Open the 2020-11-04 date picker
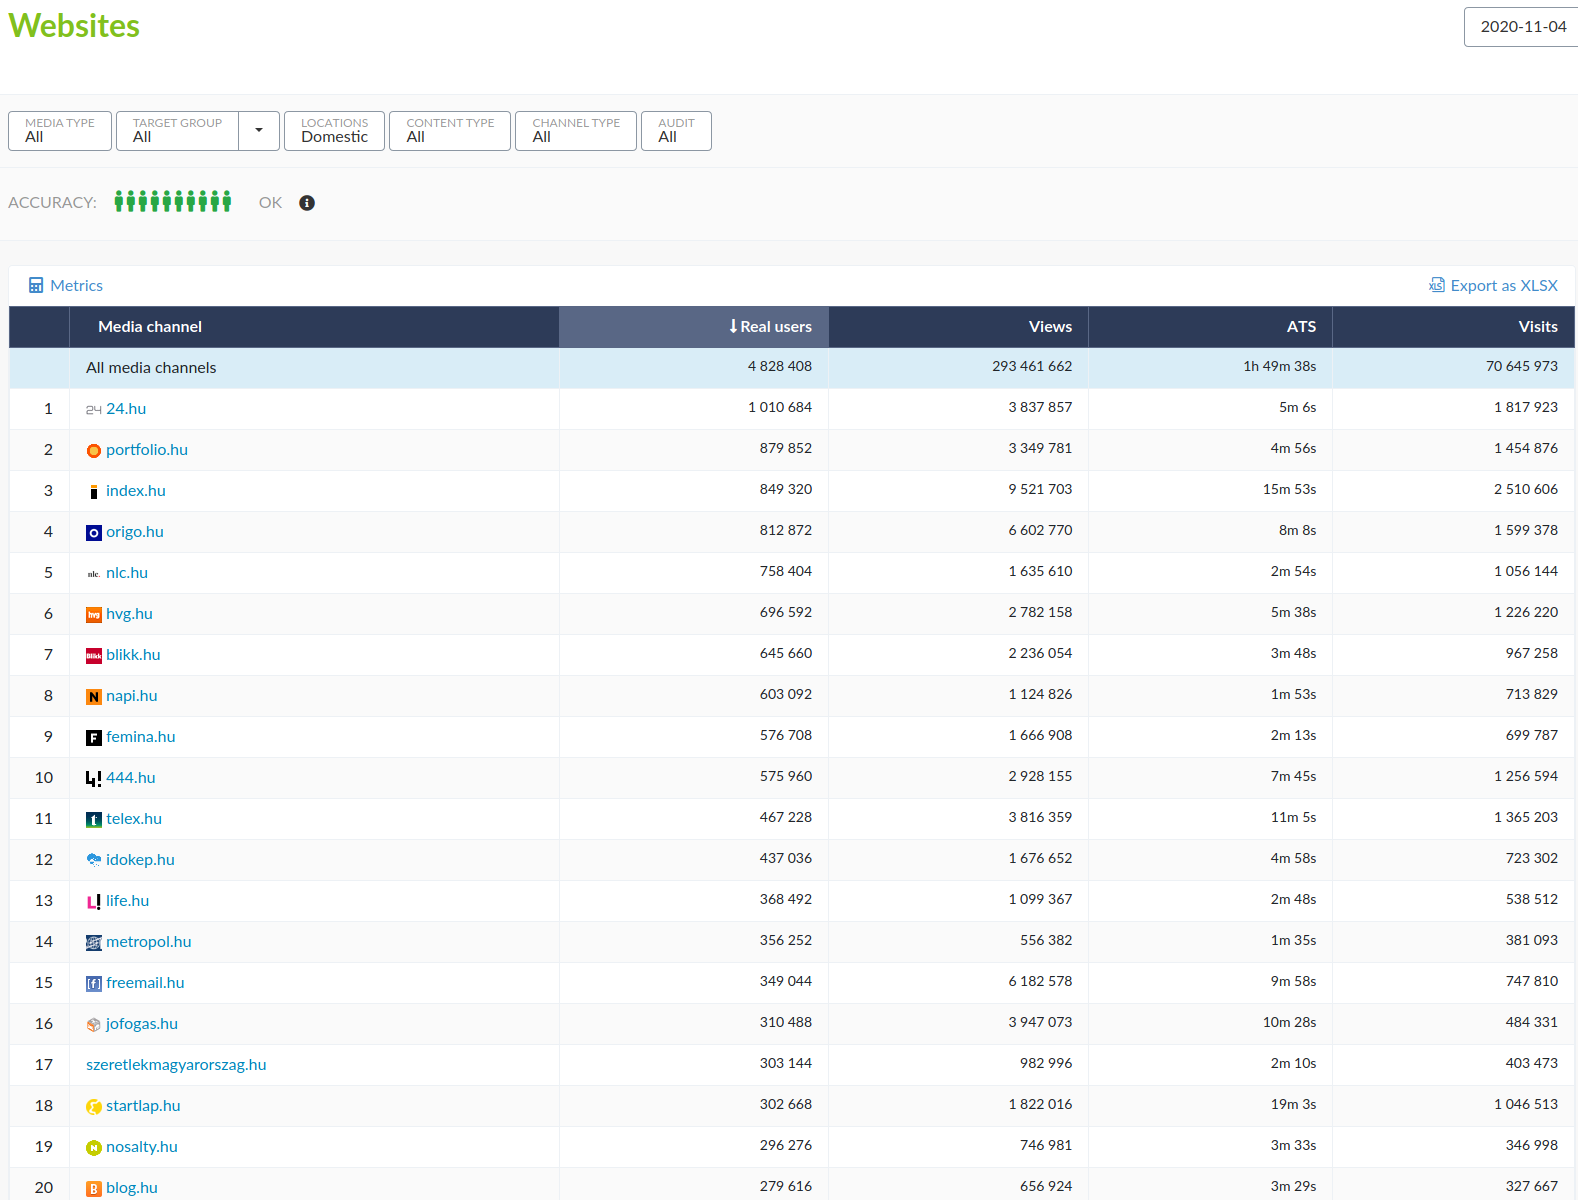 click(1522, 27)
